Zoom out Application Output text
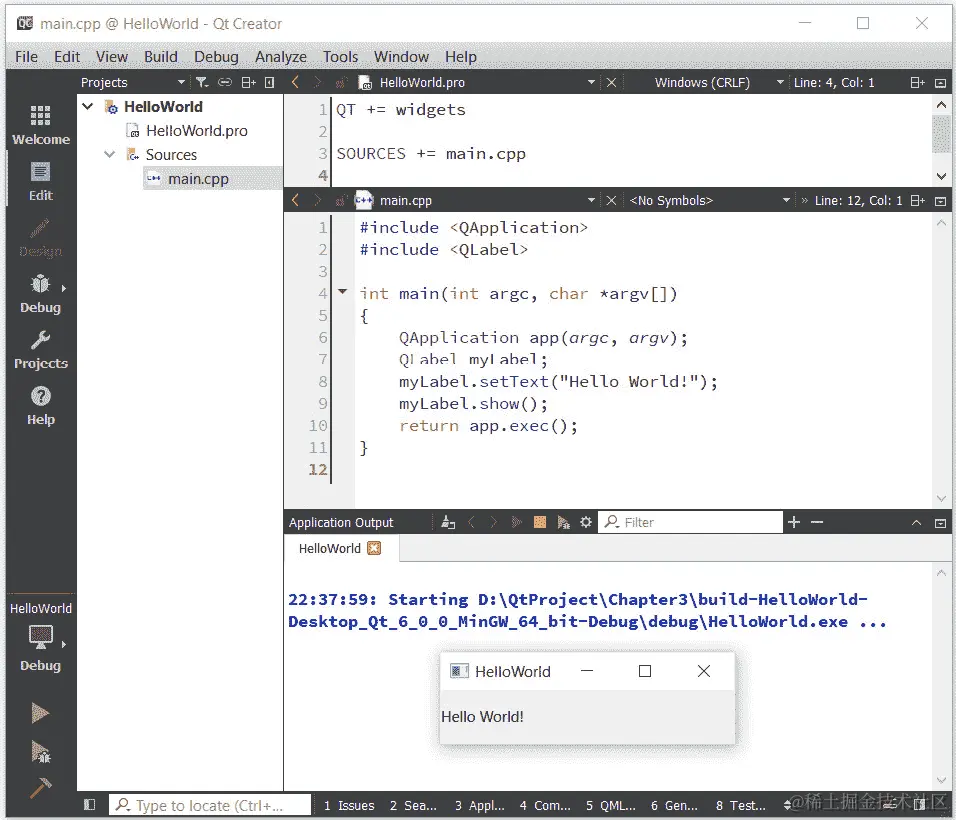956x820 pixels. click(817, 522)
